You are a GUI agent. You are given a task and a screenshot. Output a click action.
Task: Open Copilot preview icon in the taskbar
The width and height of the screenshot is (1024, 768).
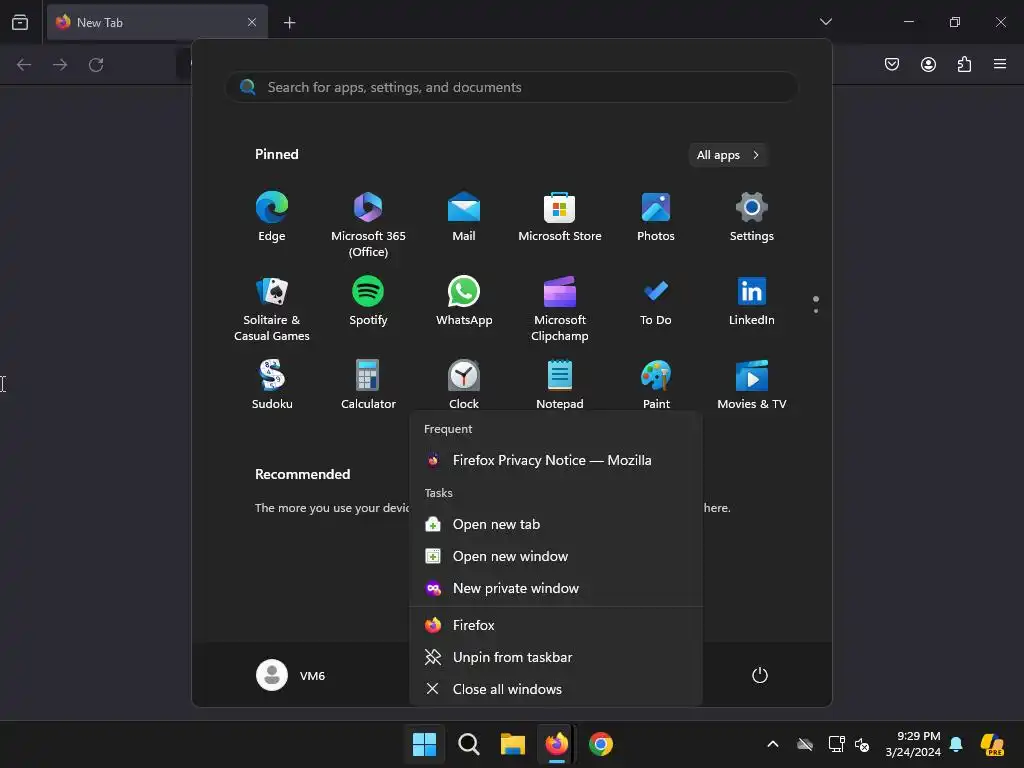992,744
